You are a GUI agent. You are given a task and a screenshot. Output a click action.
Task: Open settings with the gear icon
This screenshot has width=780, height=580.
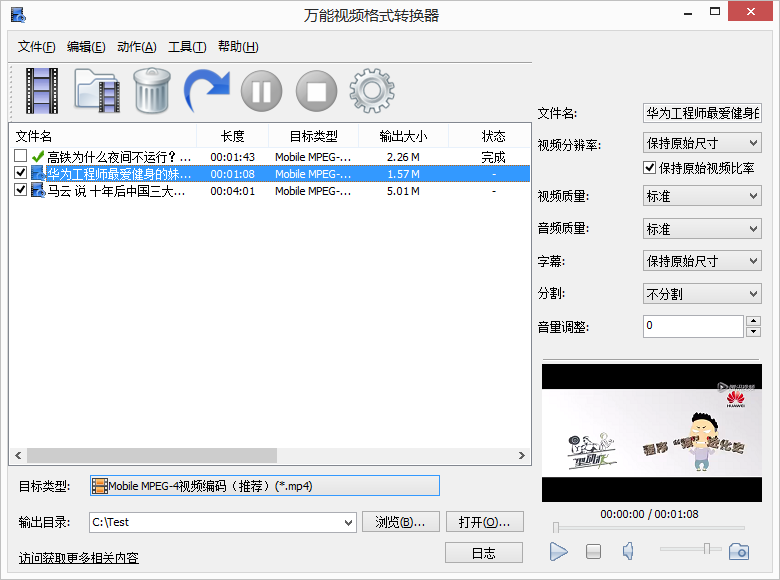[x=372, y=91]
